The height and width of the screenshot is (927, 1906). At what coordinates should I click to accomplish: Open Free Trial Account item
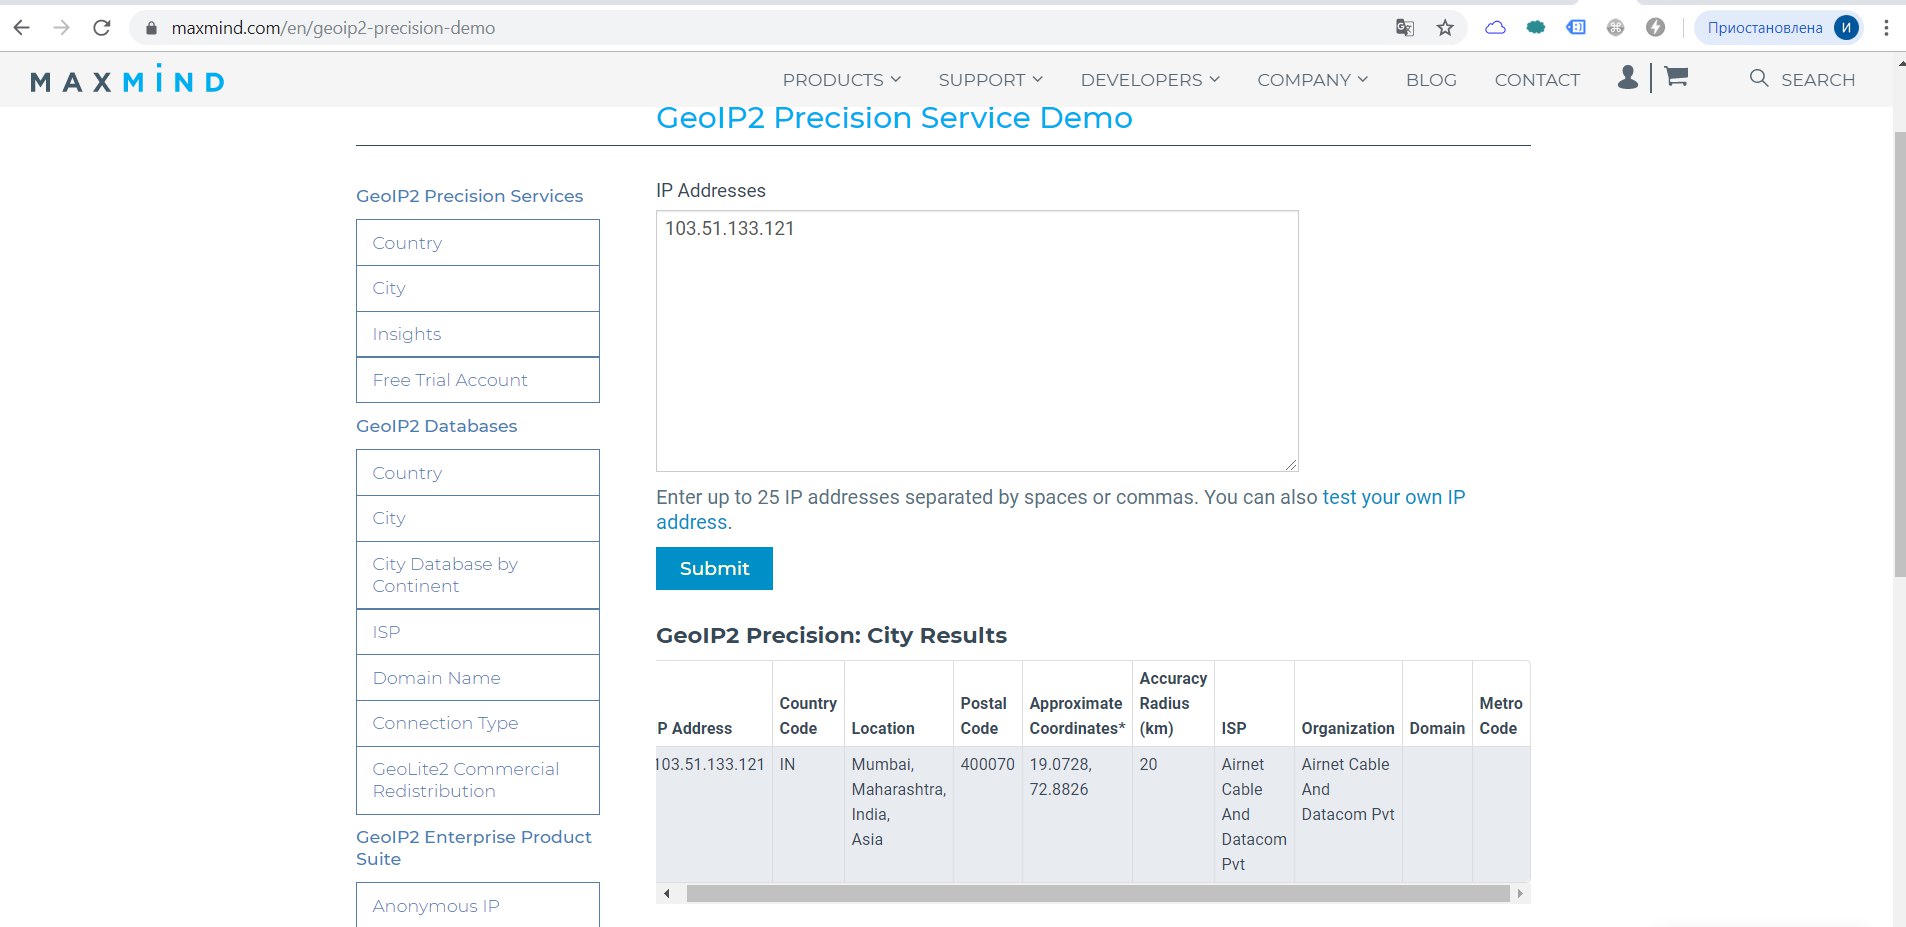pyautogui.click(x=478, y=380)
